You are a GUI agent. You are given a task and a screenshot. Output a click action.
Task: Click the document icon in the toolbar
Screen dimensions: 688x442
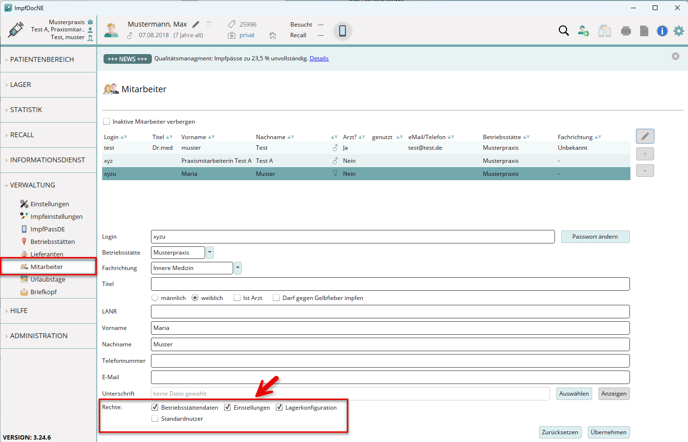coord(644,31)
